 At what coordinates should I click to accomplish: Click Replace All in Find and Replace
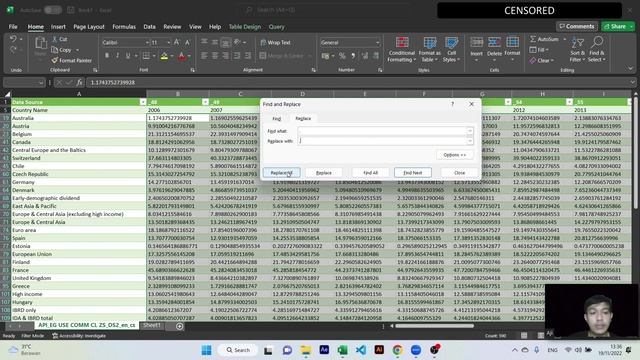(282, 173)
